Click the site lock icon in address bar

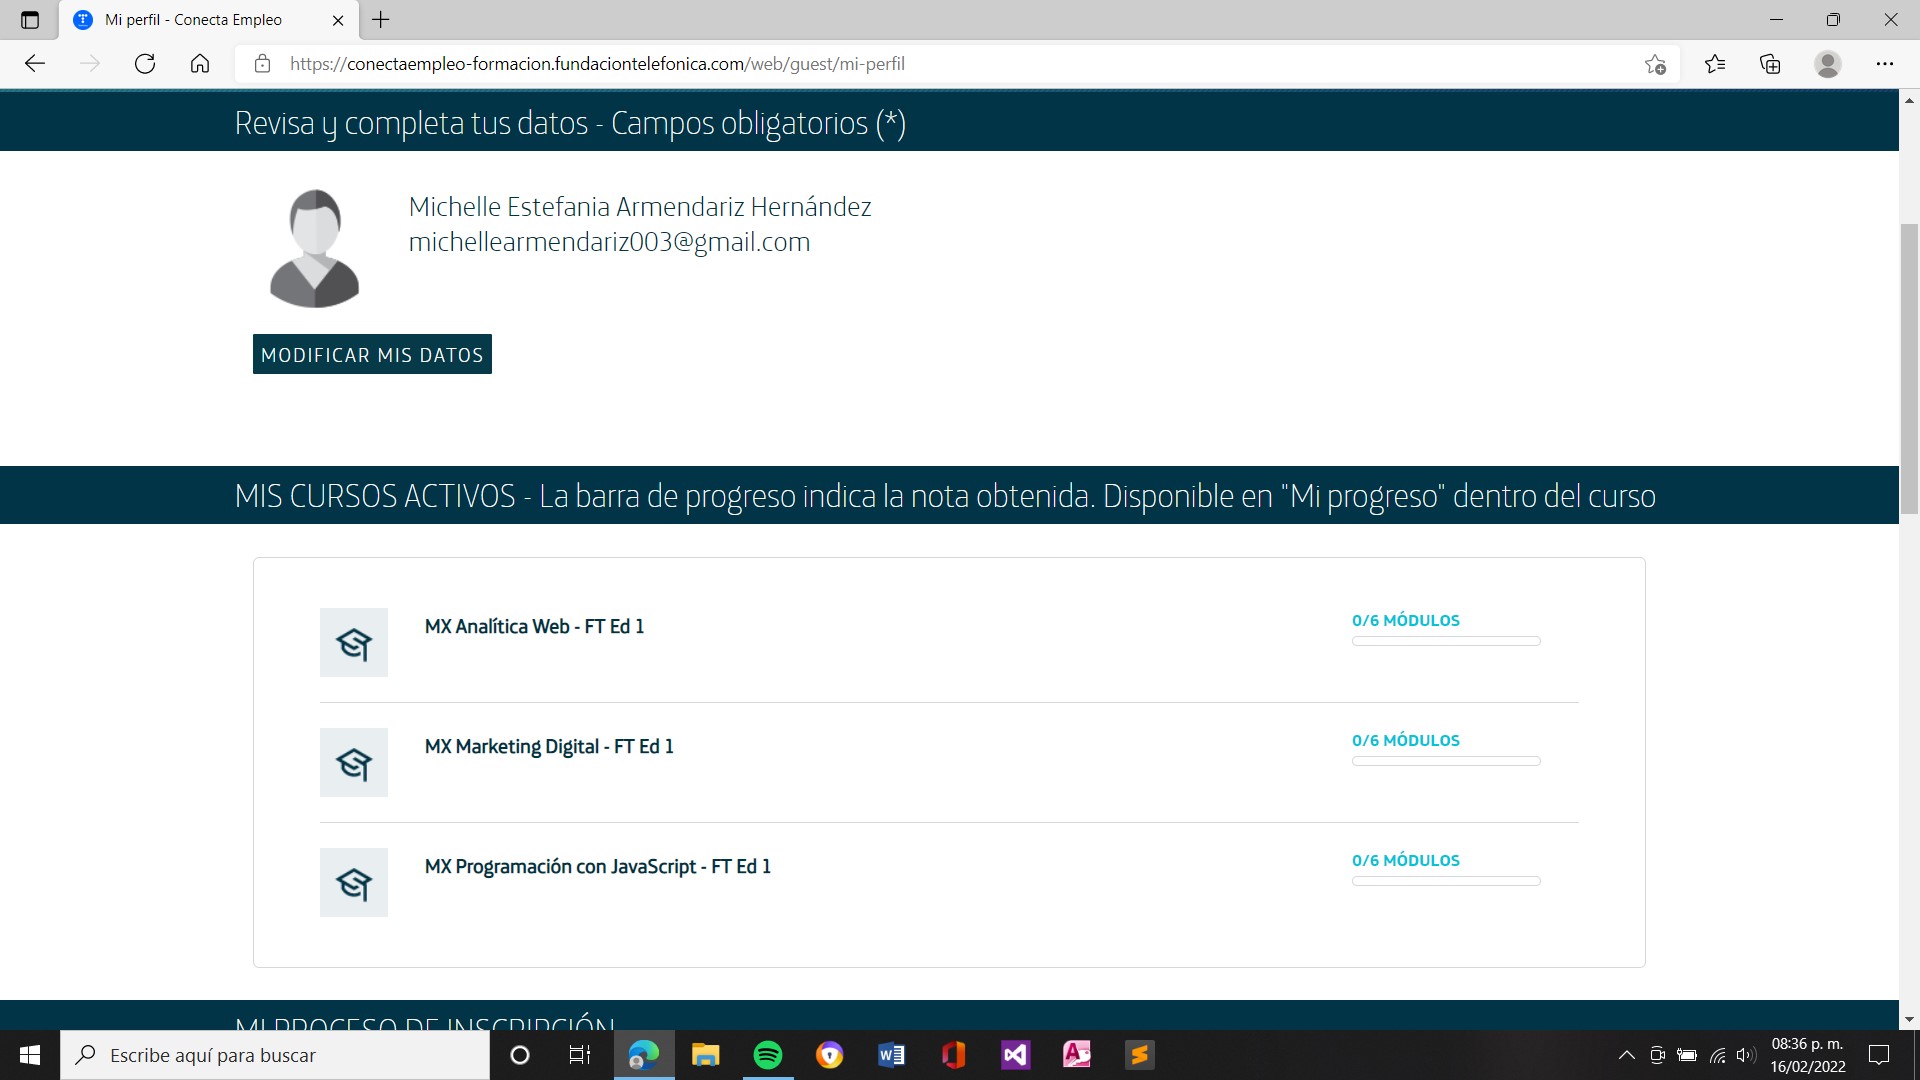tap(262, 64)
